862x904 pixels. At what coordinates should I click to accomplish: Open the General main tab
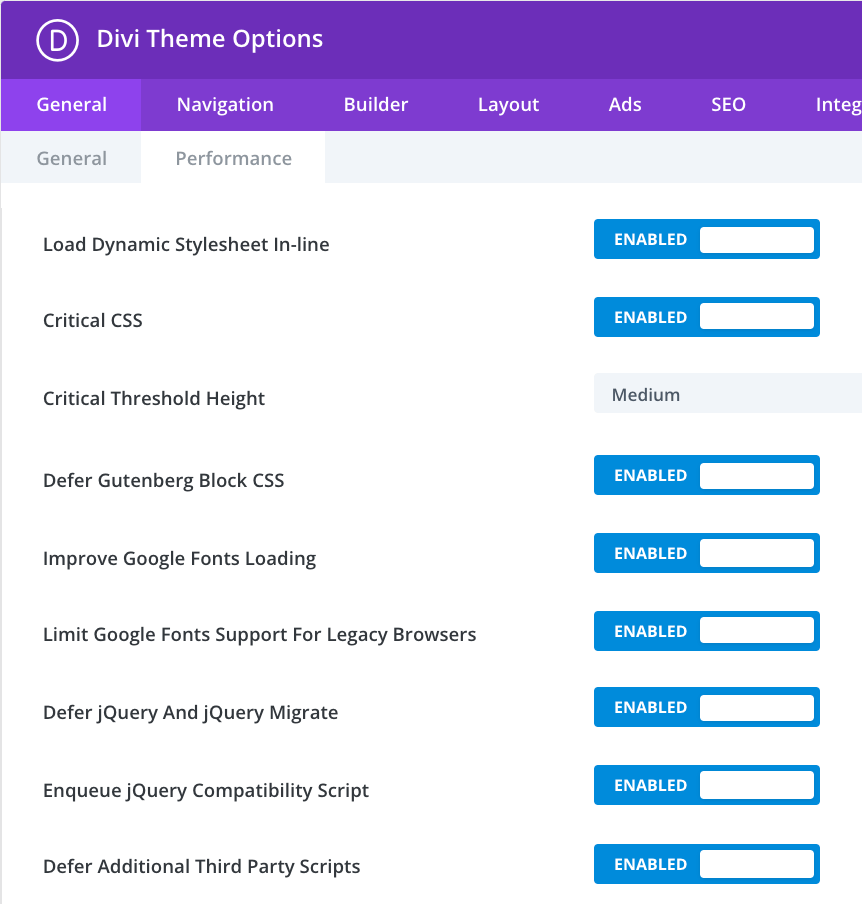click(x=71, y=104)
